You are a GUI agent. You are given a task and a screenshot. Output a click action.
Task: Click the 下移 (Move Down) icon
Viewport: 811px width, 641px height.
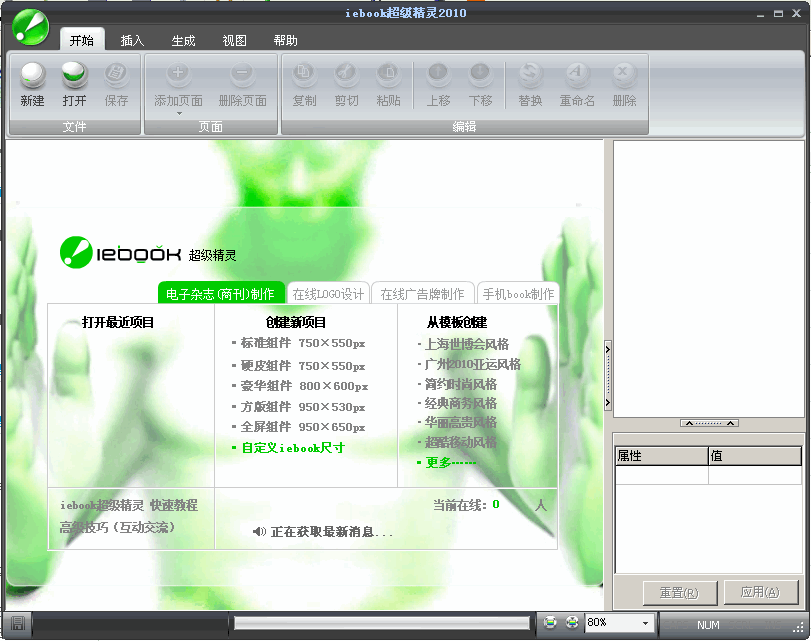pos(480,75)
